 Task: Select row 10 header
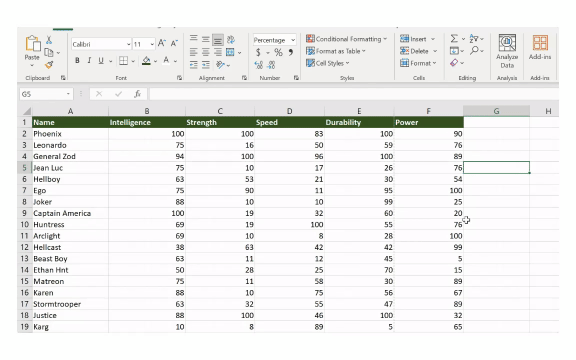[x=25, y=224]
